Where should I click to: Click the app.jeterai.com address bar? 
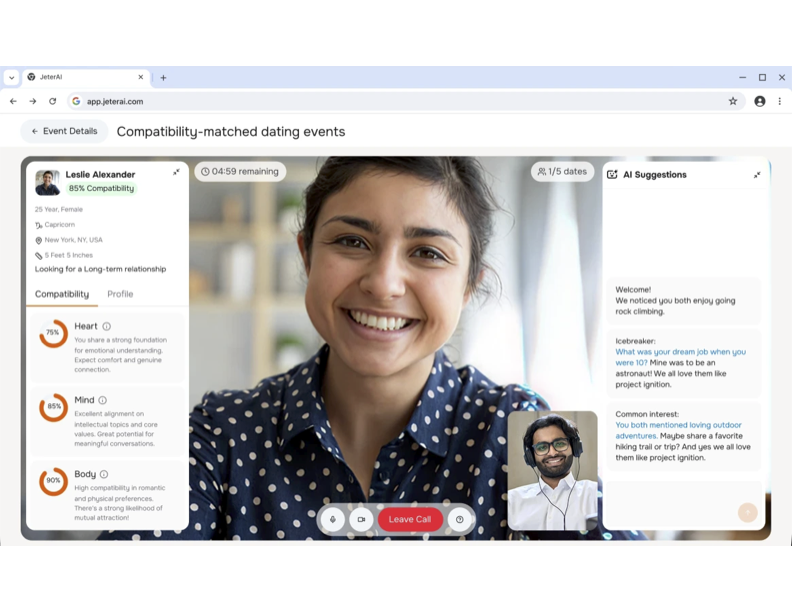[406, 101]
